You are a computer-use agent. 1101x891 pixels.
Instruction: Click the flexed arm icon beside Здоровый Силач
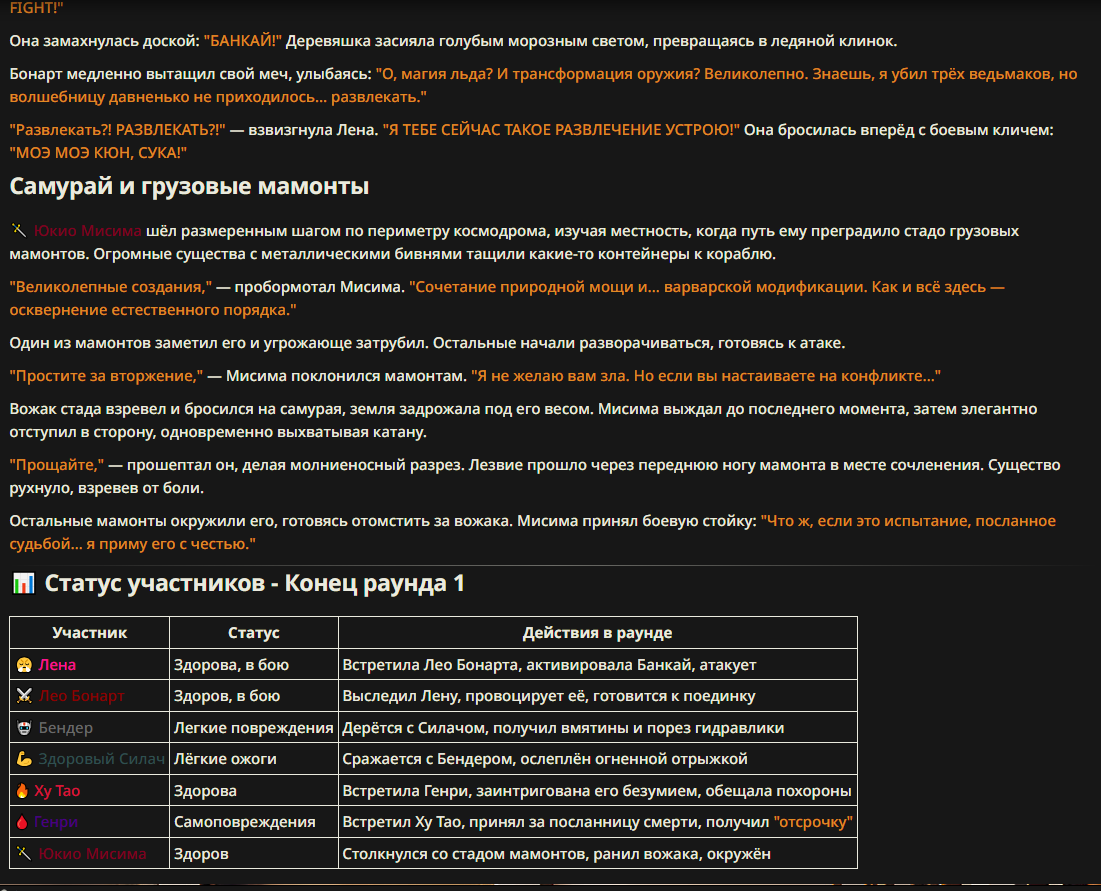pos(25,759)
